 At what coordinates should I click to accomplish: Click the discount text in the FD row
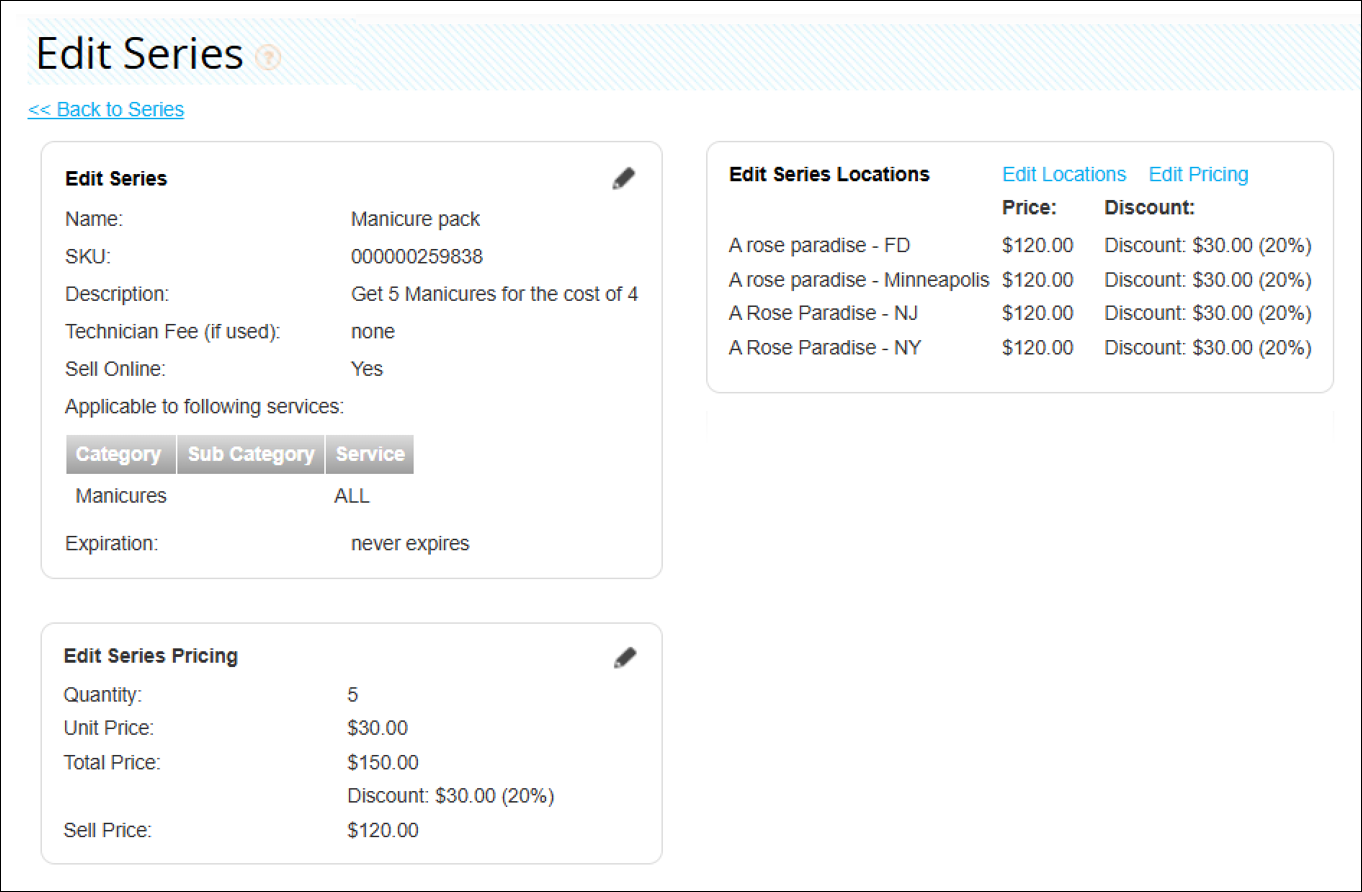pyautogui.click(x=1208, y=246)
